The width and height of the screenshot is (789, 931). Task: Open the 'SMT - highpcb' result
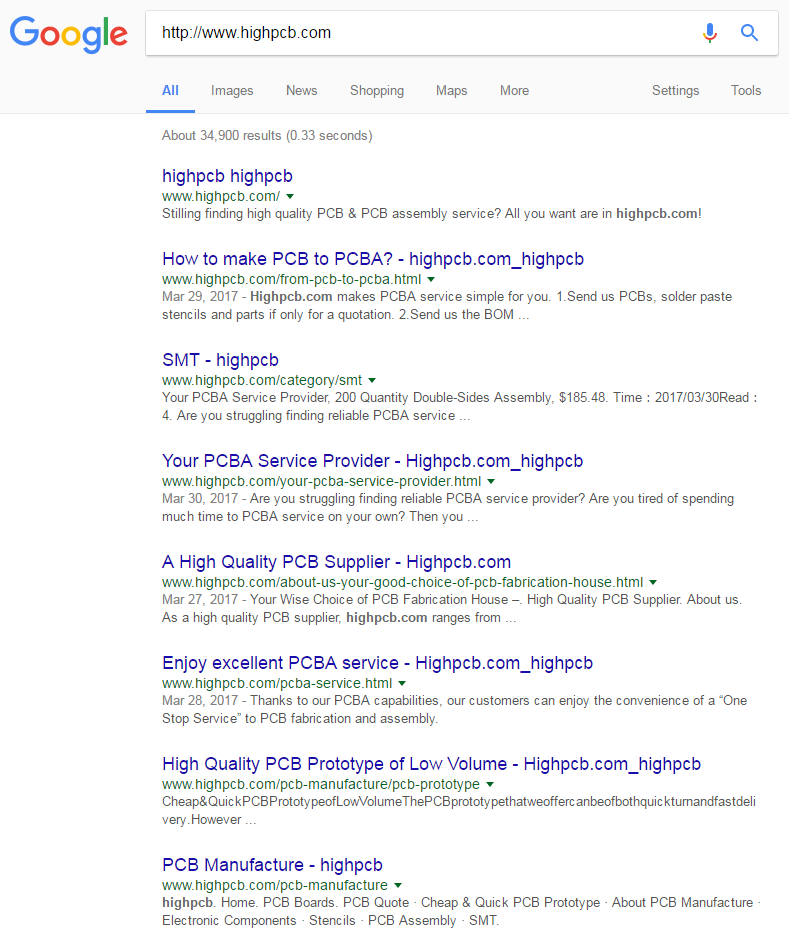point(220,360)
